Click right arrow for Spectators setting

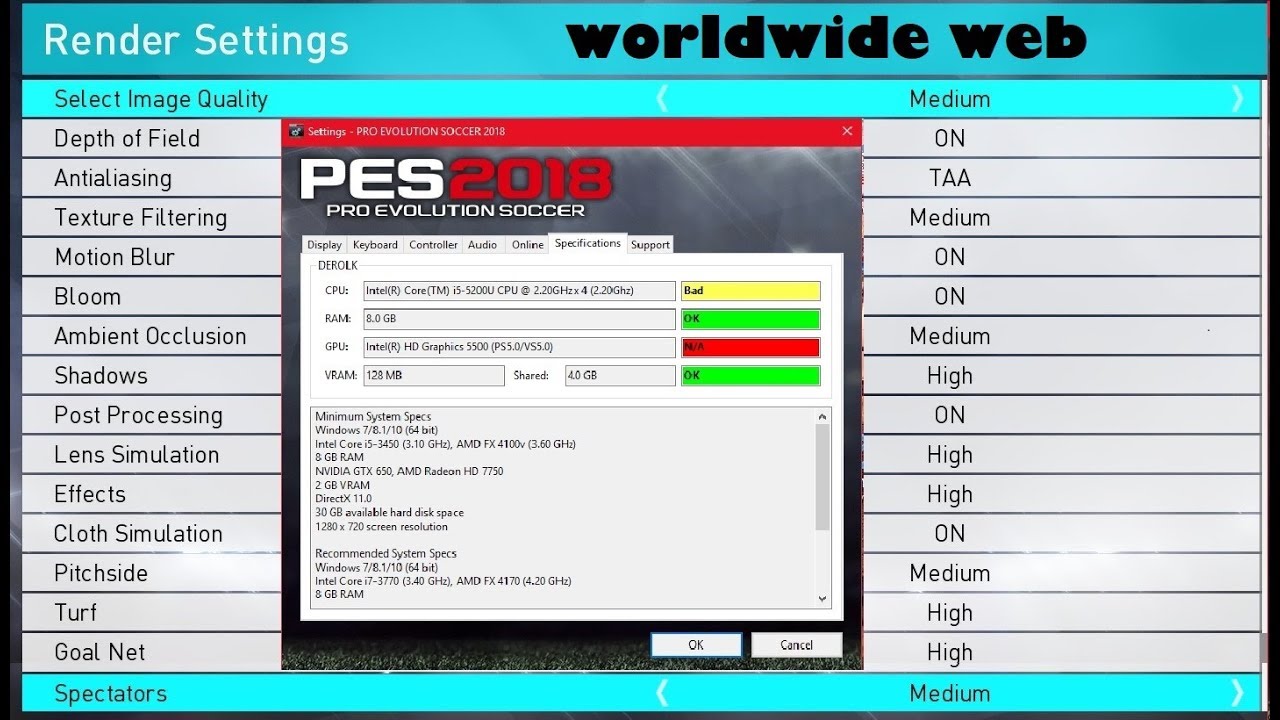tap(1238, 692)
